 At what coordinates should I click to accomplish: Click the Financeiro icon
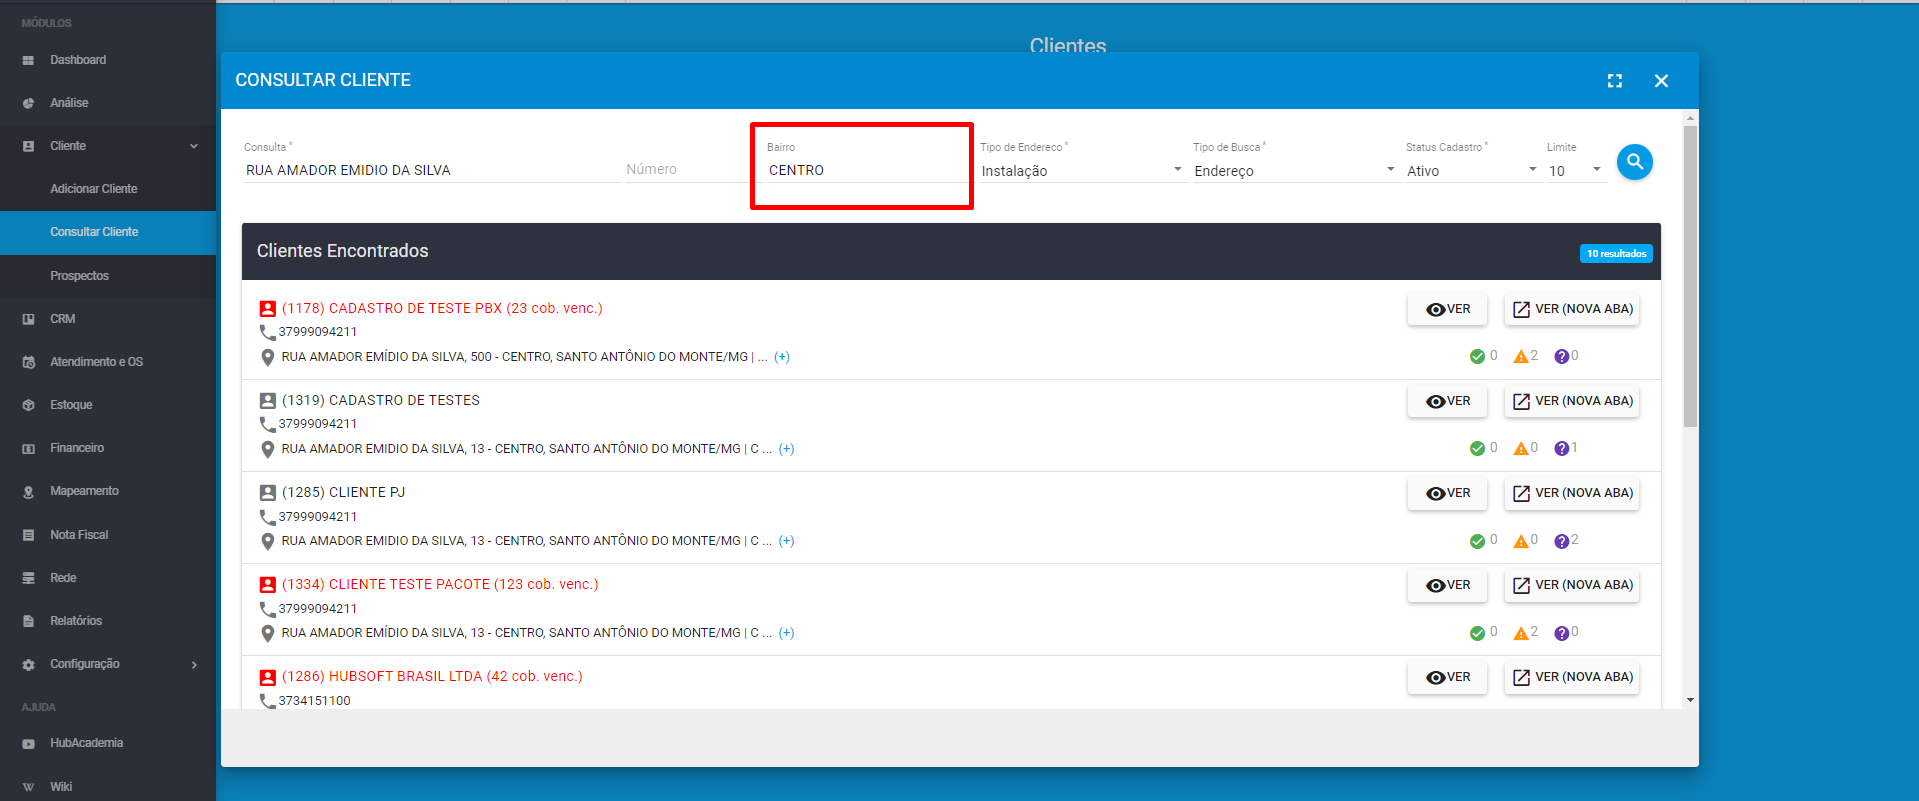tap(28, 448)
